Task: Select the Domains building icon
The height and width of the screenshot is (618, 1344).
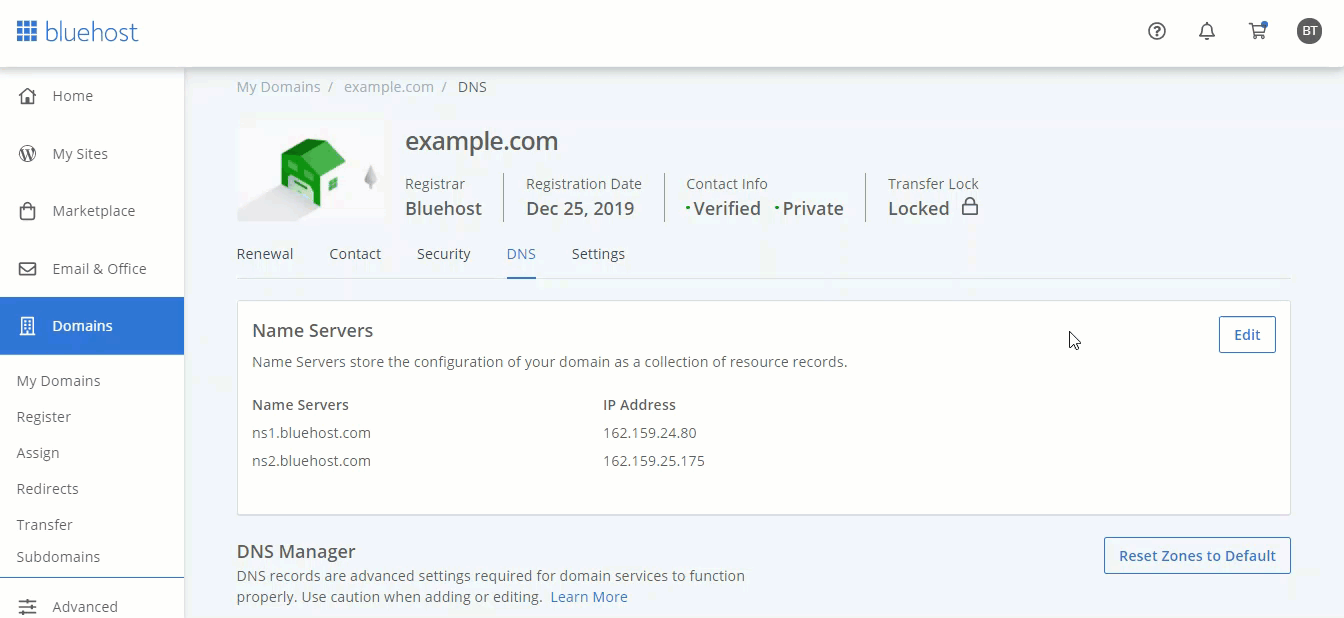Action: (x=28, y=325)
